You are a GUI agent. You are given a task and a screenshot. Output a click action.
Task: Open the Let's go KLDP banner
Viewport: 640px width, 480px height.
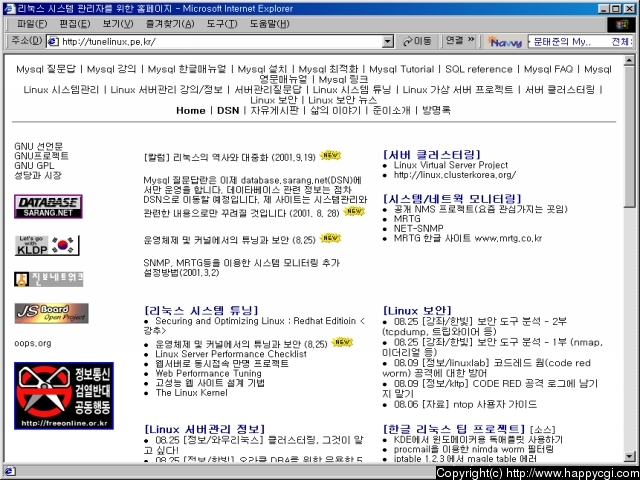point(47,245)
